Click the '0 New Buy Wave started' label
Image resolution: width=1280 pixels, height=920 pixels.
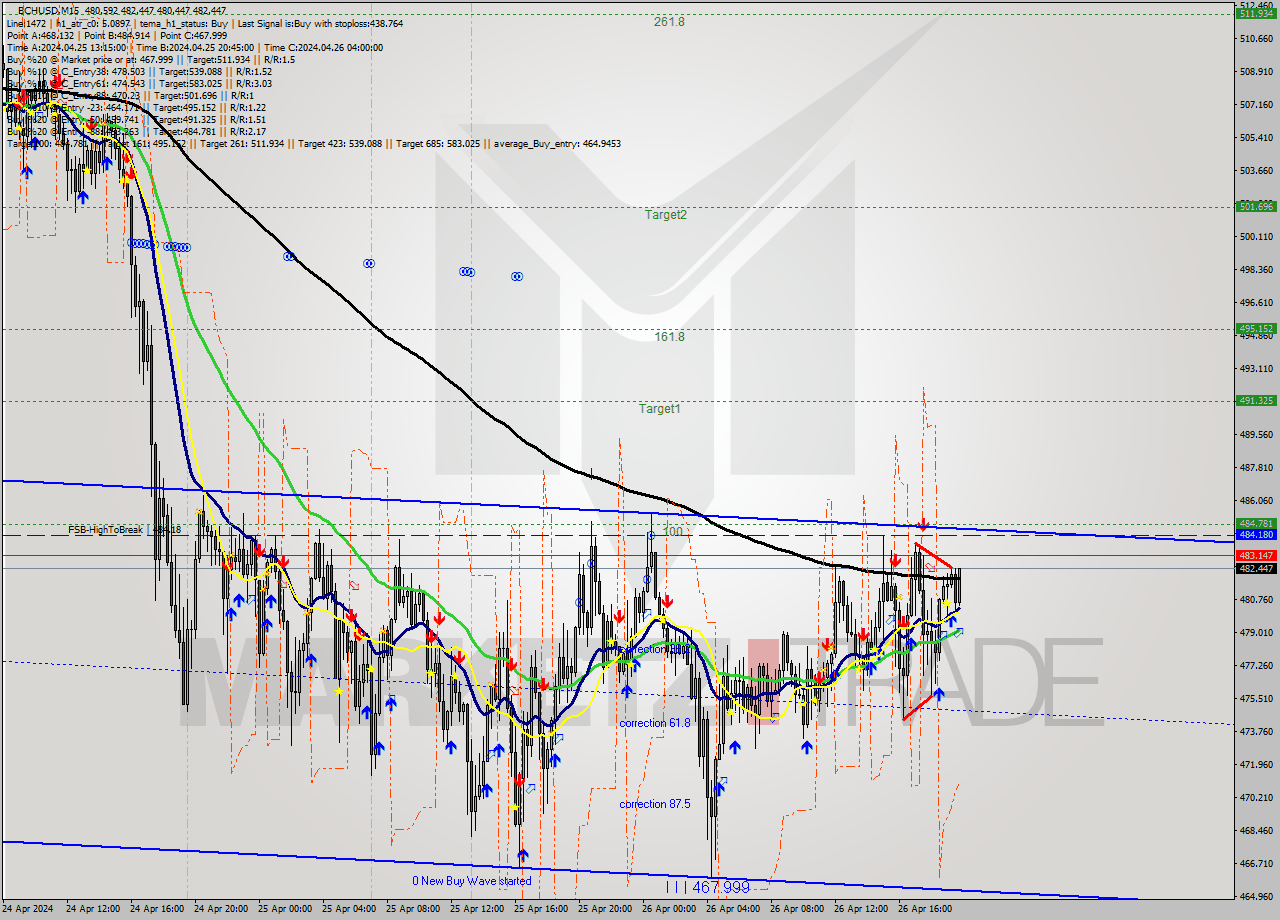point(472,881)
